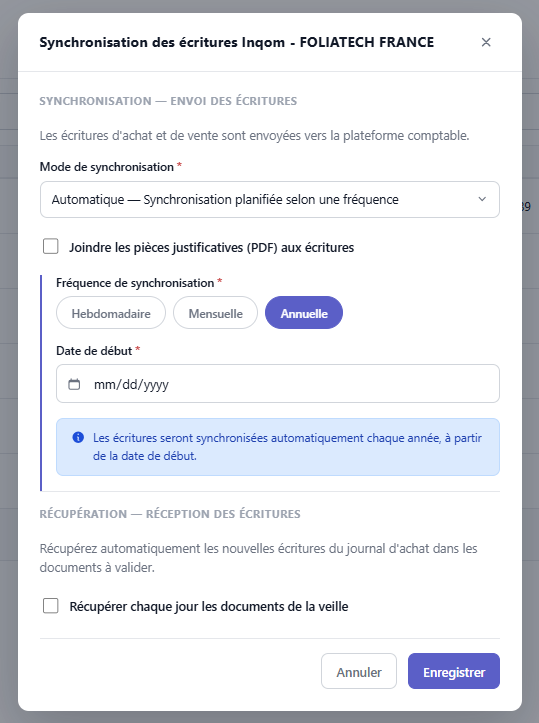Click the calendar icon in date field
539x723 pixels.
(74, 384)
